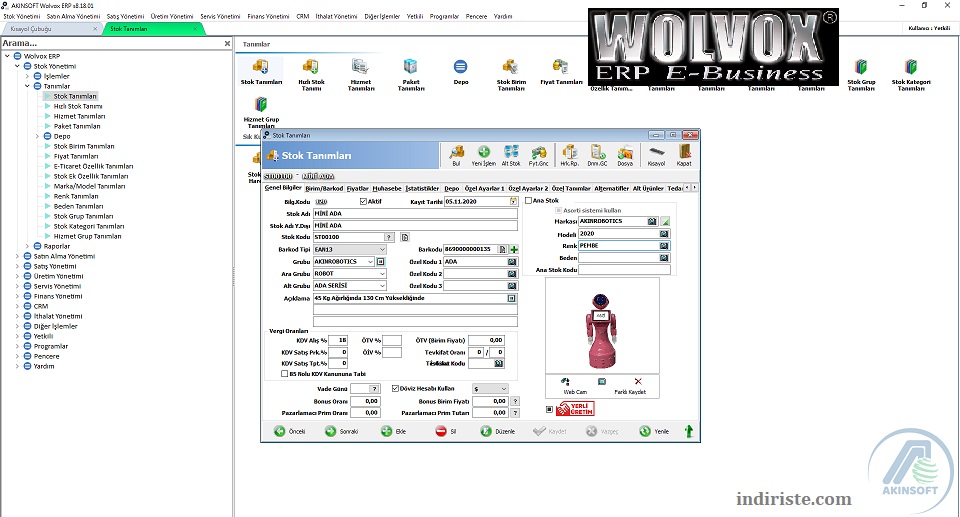The image size is (960, 517).
Task: Open the Depo icon in Tanımlar panel
Action: coord(460,72)
